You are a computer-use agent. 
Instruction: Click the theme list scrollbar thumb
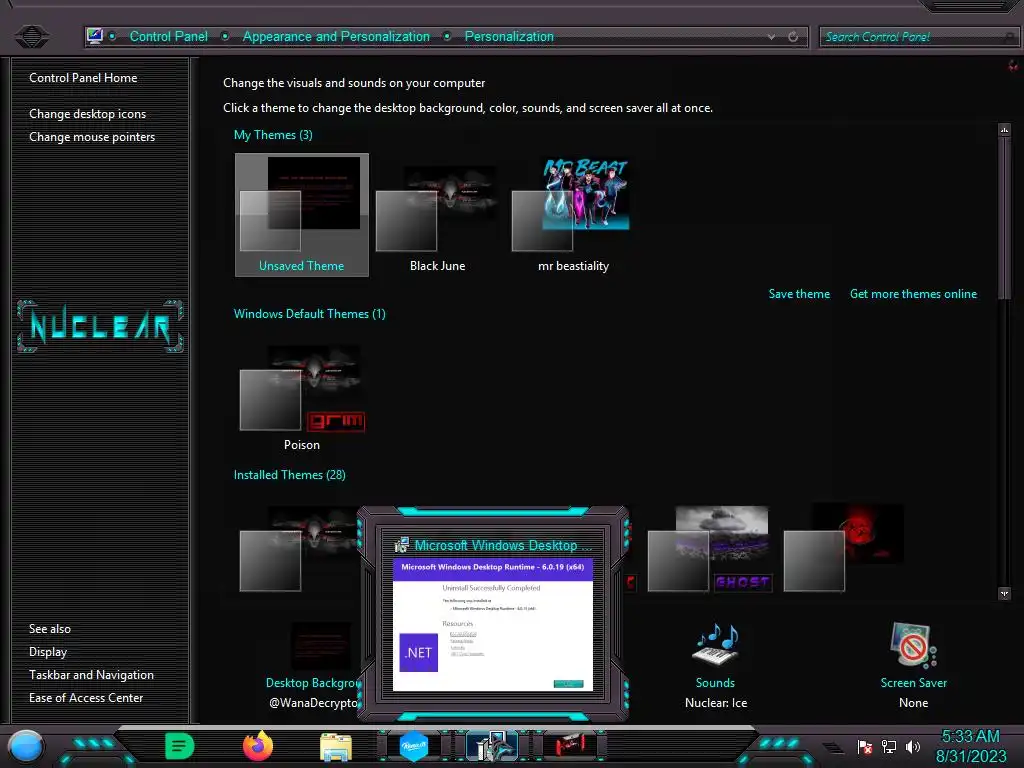[x=1004, y=219]
